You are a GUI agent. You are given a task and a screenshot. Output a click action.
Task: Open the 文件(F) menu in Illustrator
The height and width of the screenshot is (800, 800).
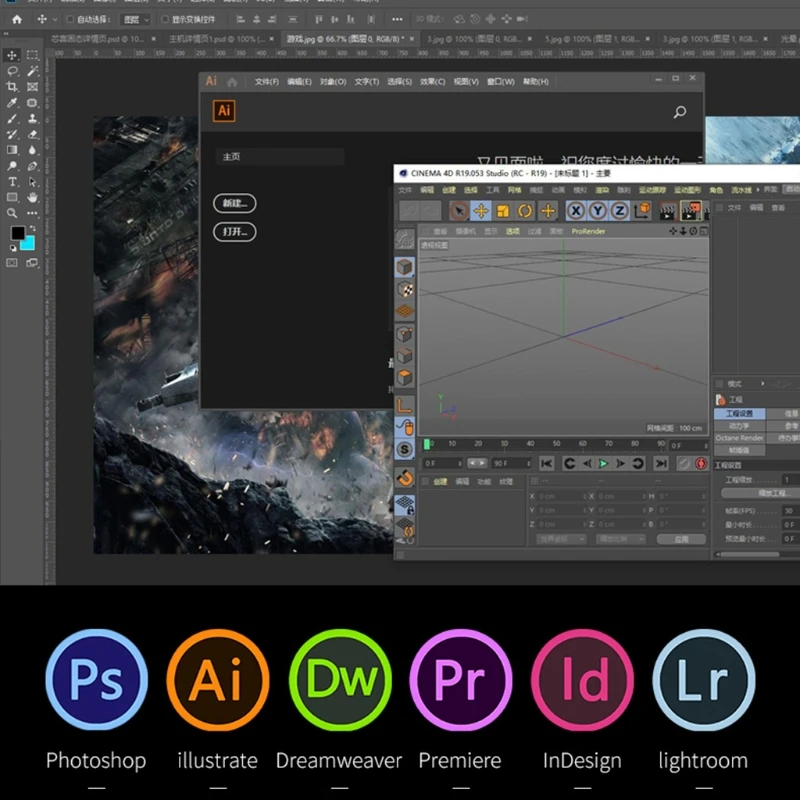[266, 82]
